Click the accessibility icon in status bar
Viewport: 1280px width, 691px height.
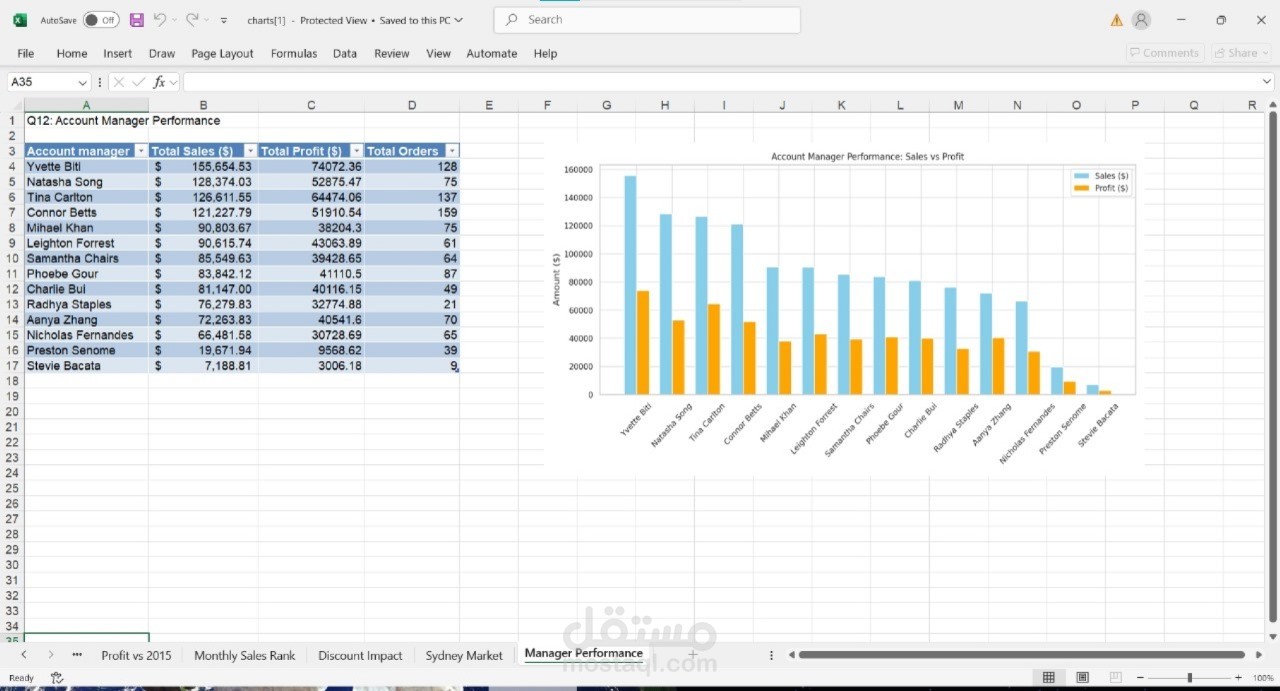(57, 677)
